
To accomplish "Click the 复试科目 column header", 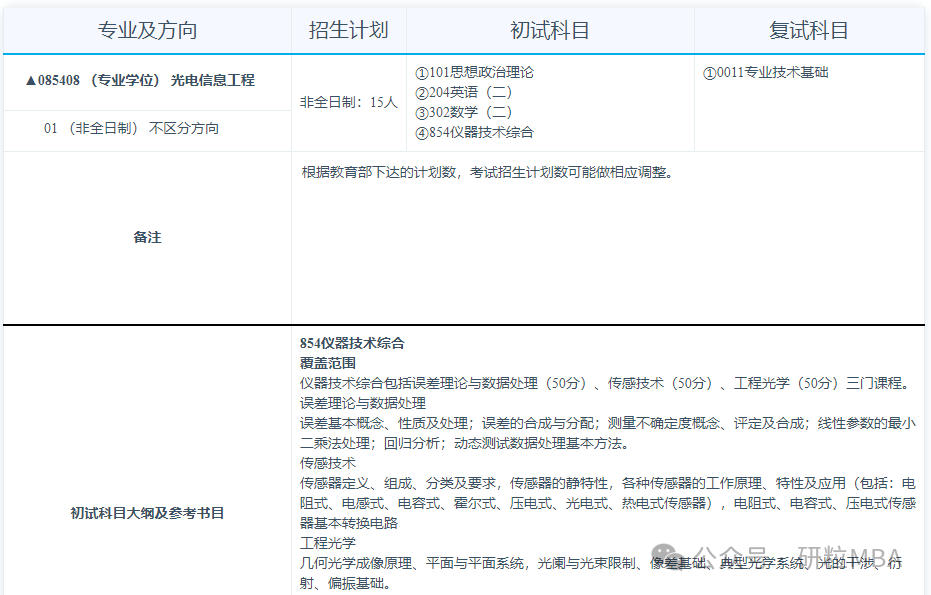I will pyautogui.click(x=809, y=30).
